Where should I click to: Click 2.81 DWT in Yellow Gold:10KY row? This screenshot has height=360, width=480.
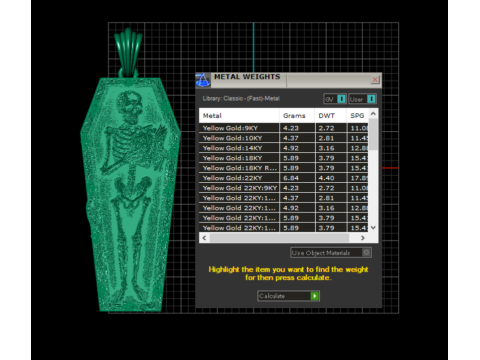click(330, 138)
